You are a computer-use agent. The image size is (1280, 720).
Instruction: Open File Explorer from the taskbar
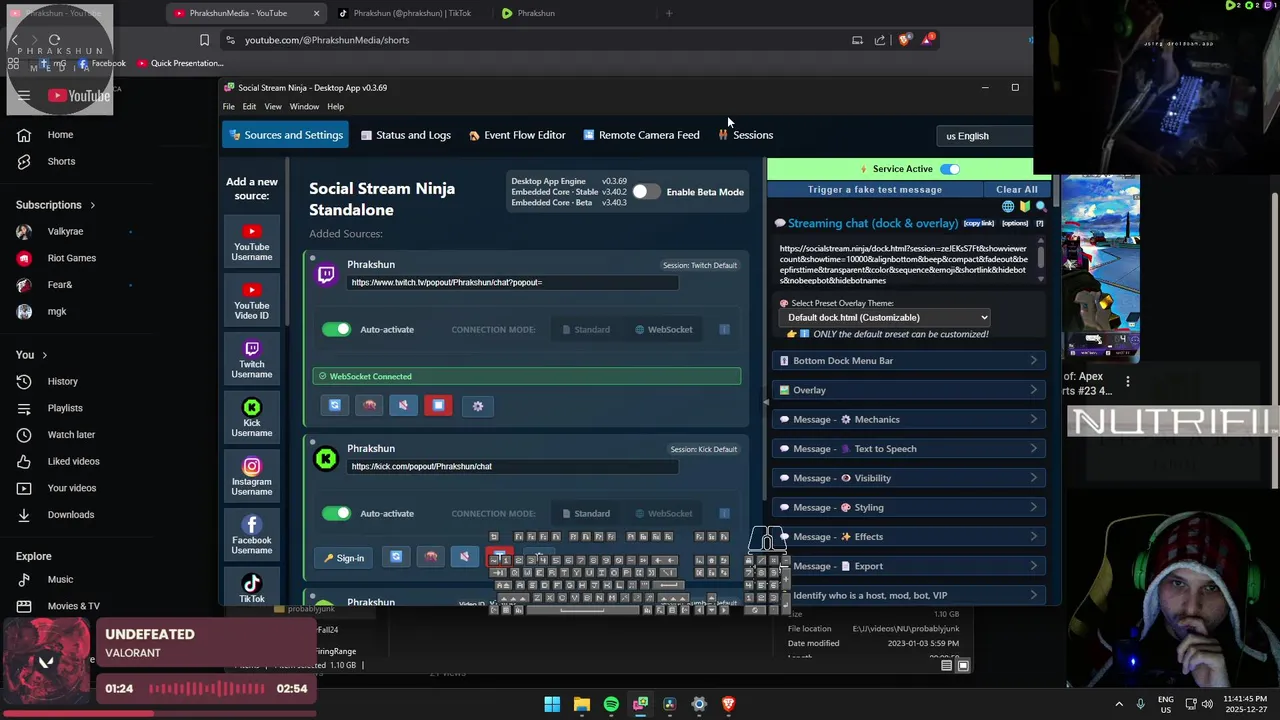[x=581, y=704]
